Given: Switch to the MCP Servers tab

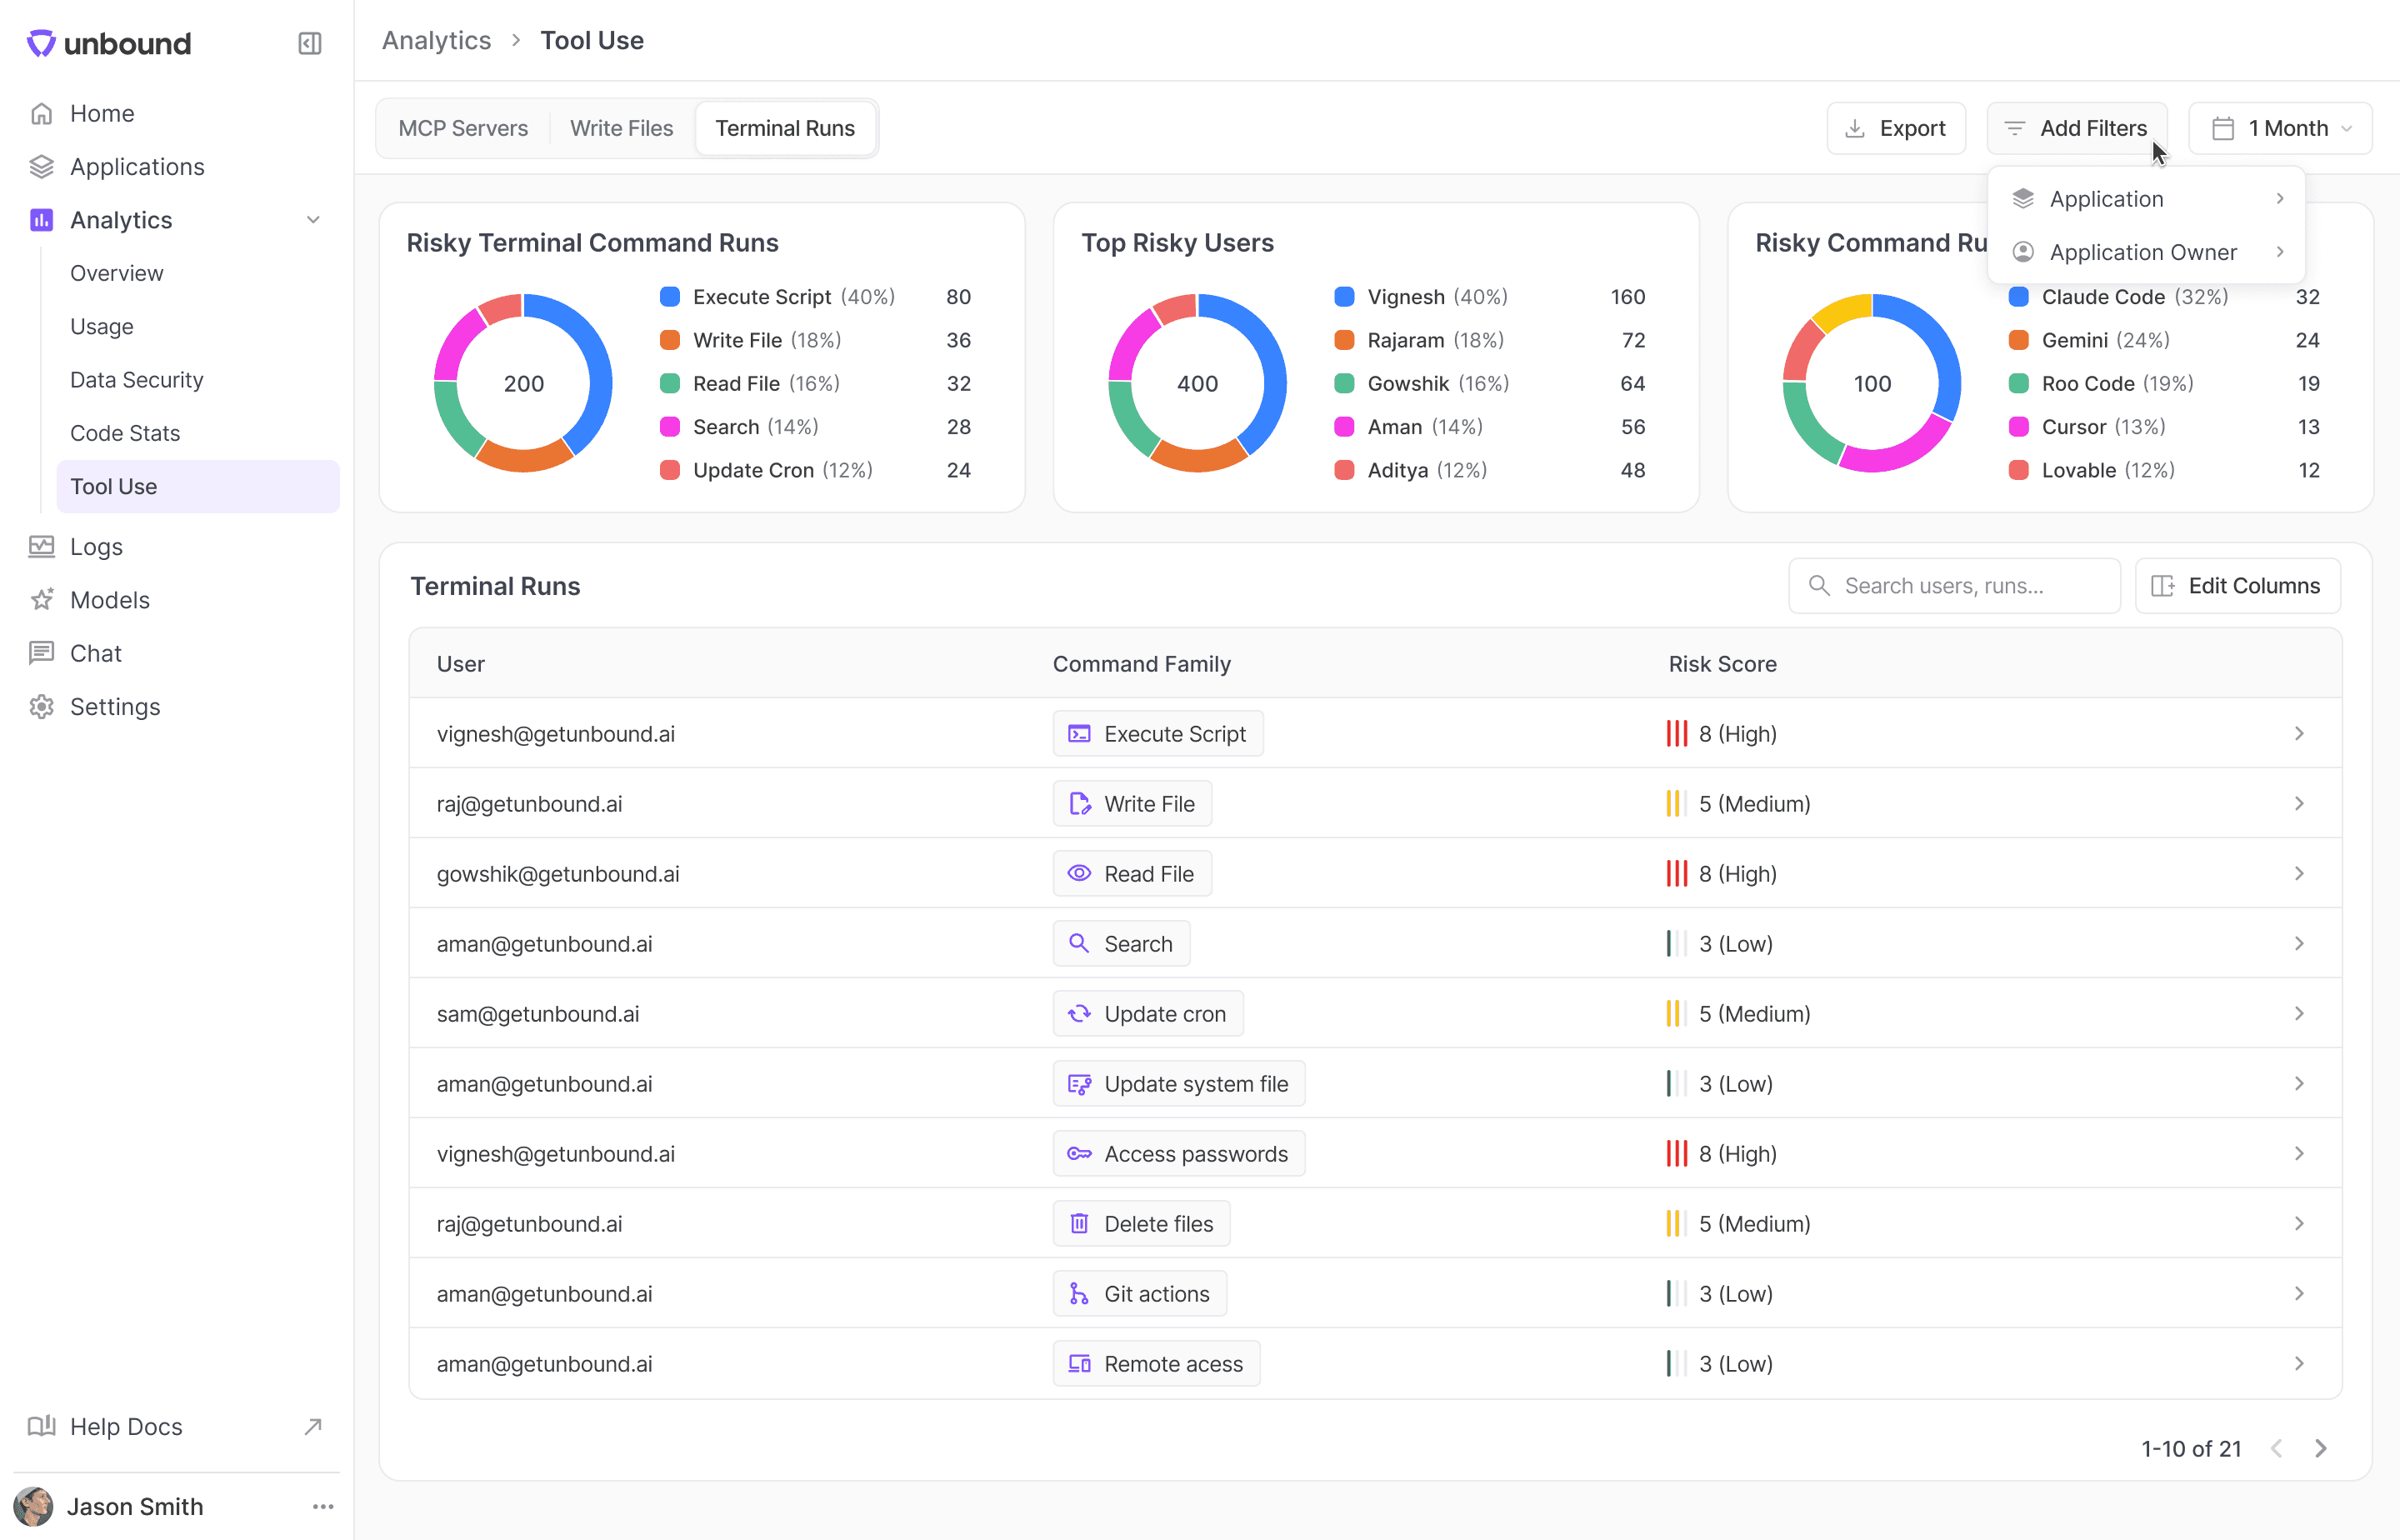Looking at the screenshot, I should pos(463,128).
